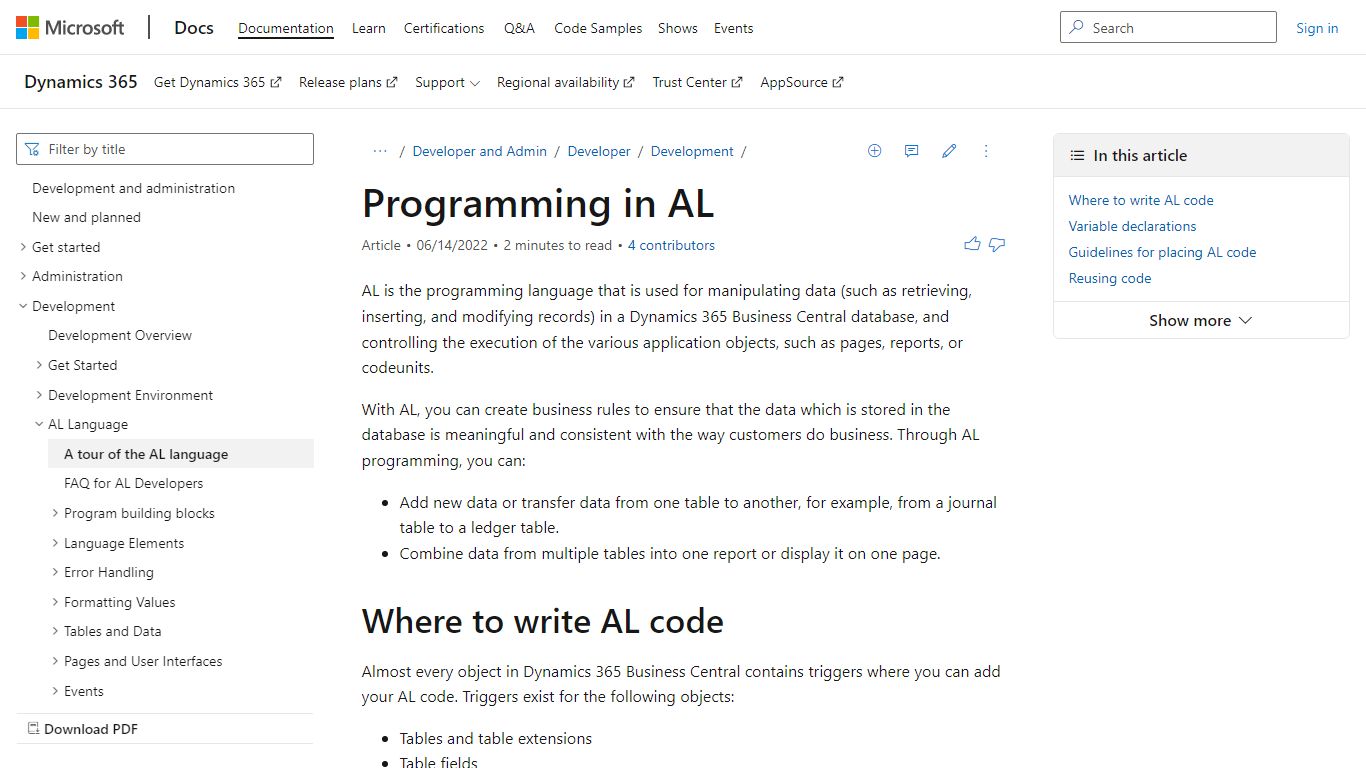This screenshot has height=768, width=1366.
Task: Click the feedback comment icon
Action: click(x=911, y=151)
